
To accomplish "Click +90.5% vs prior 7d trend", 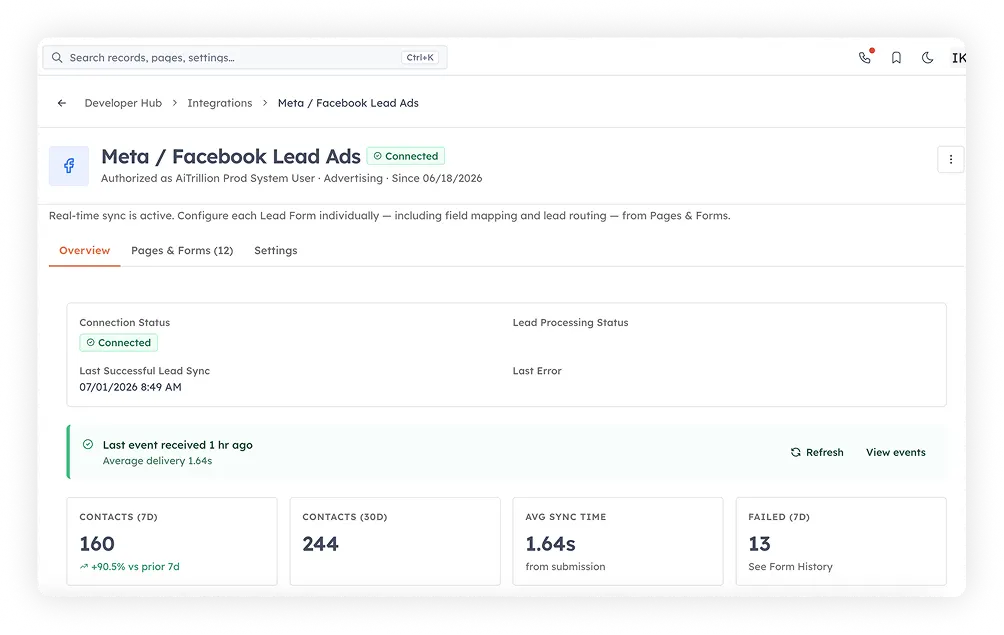I will coord(129,567).
